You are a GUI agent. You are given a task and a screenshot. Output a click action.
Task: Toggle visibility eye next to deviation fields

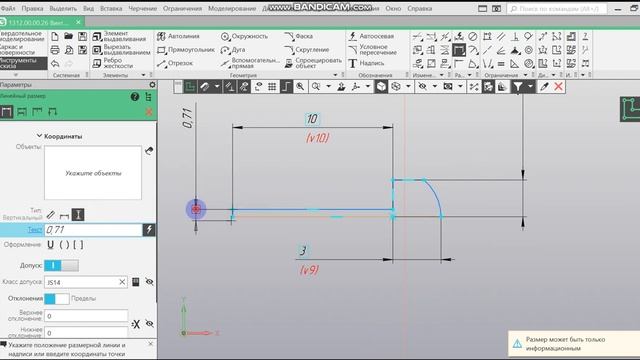[149, 324]
